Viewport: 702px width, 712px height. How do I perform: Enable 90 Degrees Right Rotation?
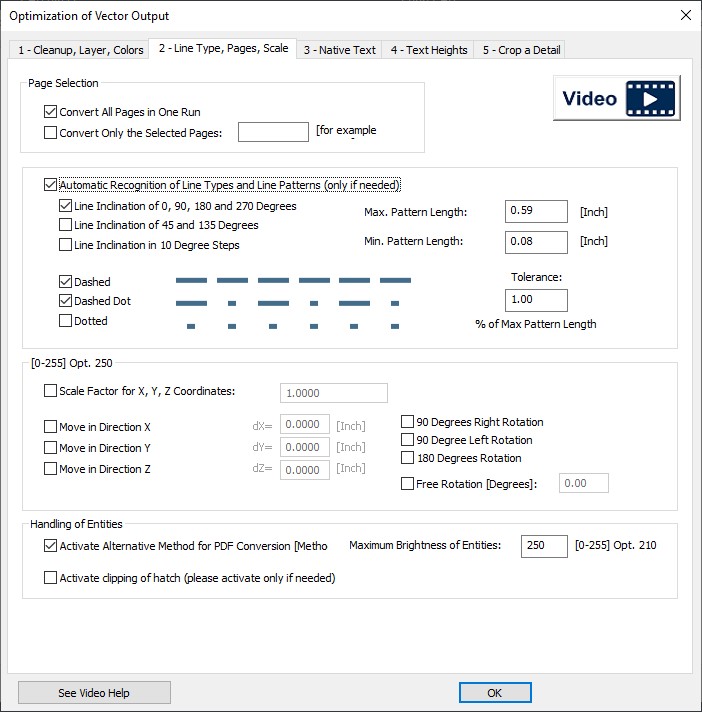pos(407,422)
